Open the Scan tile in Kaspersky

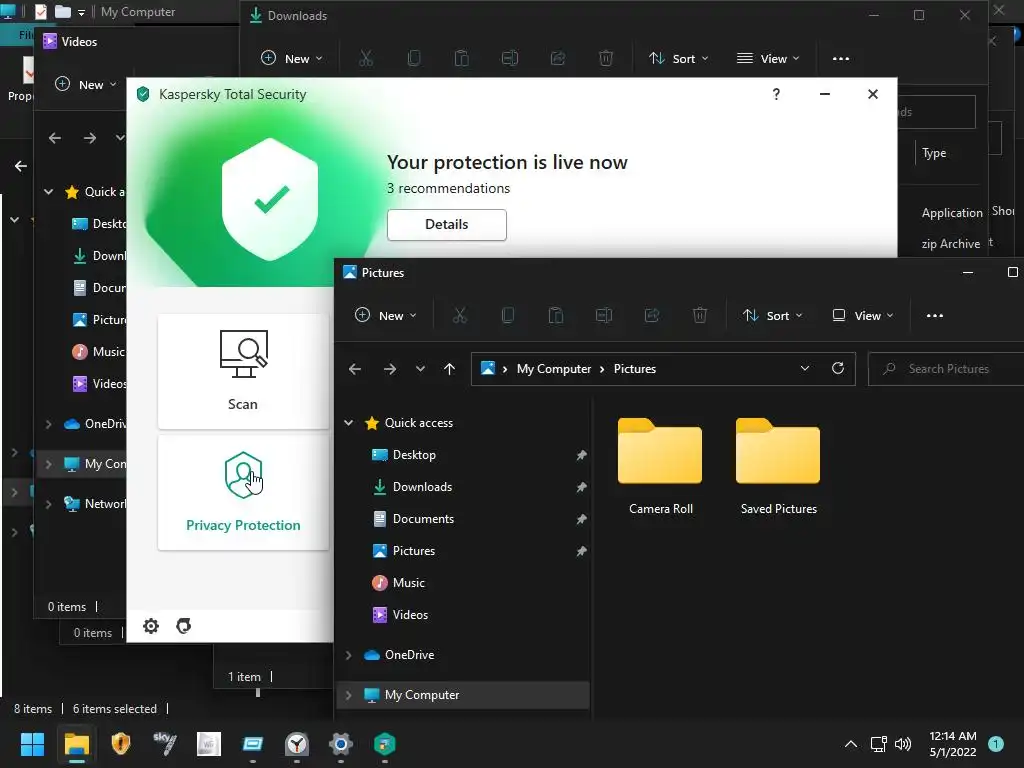click(x=243, y=371)
